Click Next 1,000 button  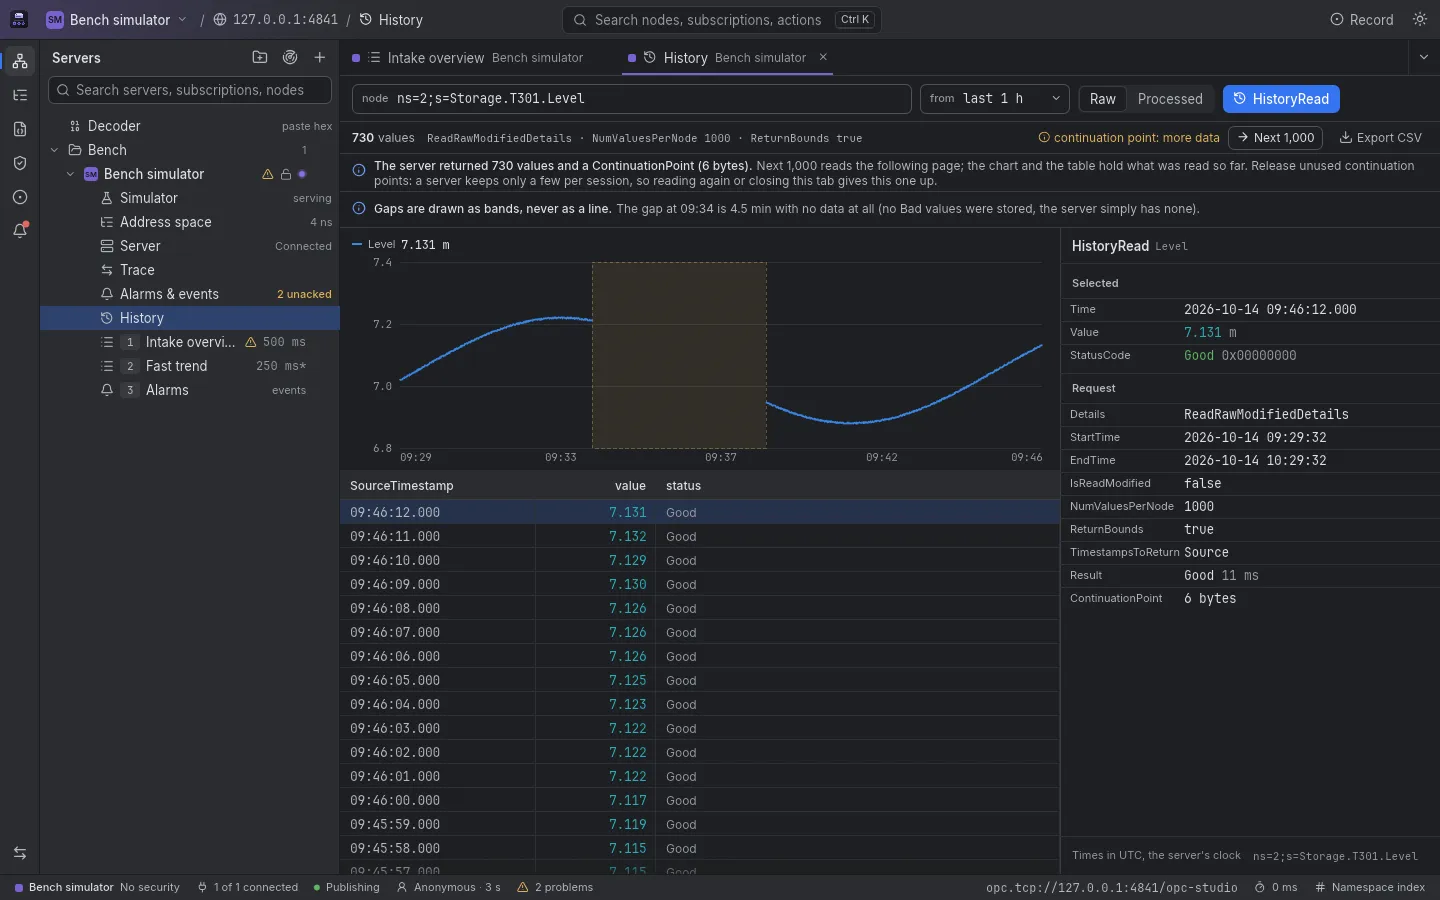tap(1276, 138)
